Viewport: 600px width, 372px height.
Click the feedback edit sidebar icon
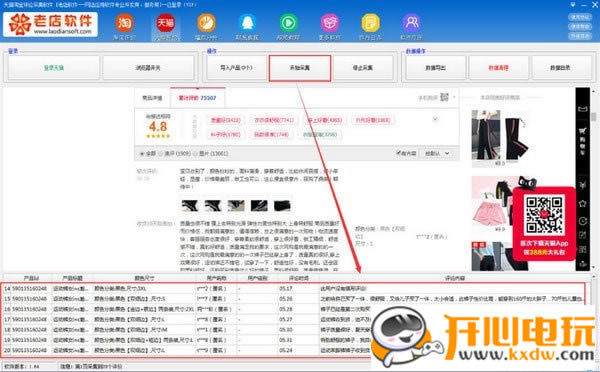[582, 235]
